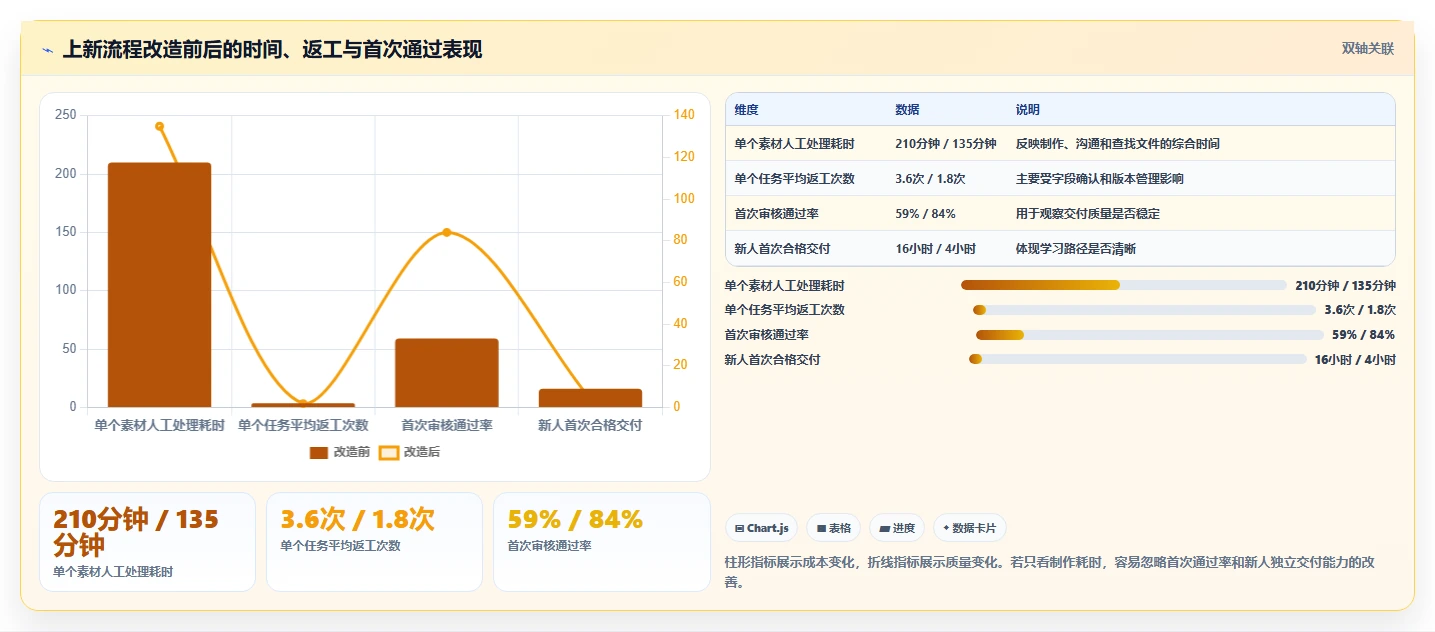1435x632 pixels.
Task: Click the 维度 column header
Action: click(x=747, y=110)
